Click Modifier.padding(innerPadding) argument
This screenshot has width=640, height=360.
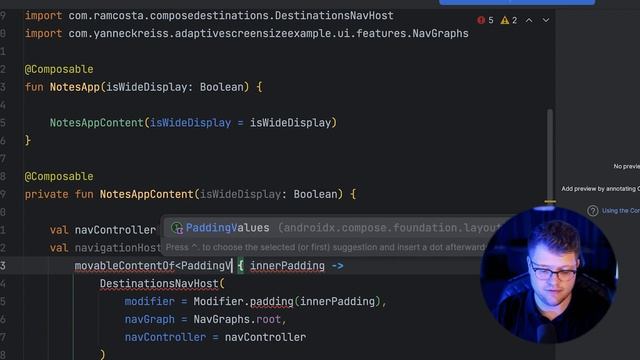(287, 301)
